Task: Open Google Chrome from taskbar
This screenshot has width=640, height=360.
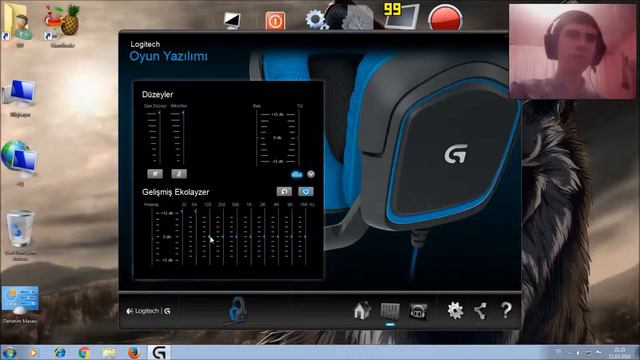Action: pos(84,353)
